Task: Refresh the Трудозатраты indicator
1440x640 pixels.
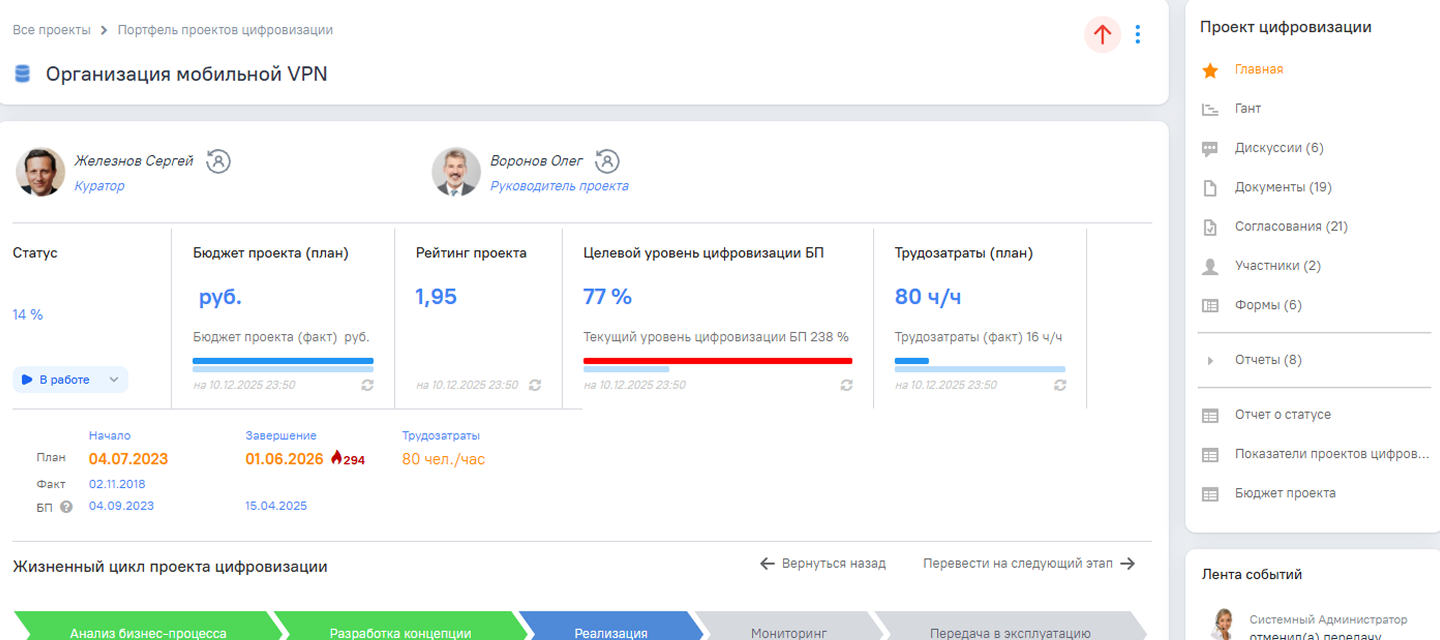Action: [x=1060, y=385]
